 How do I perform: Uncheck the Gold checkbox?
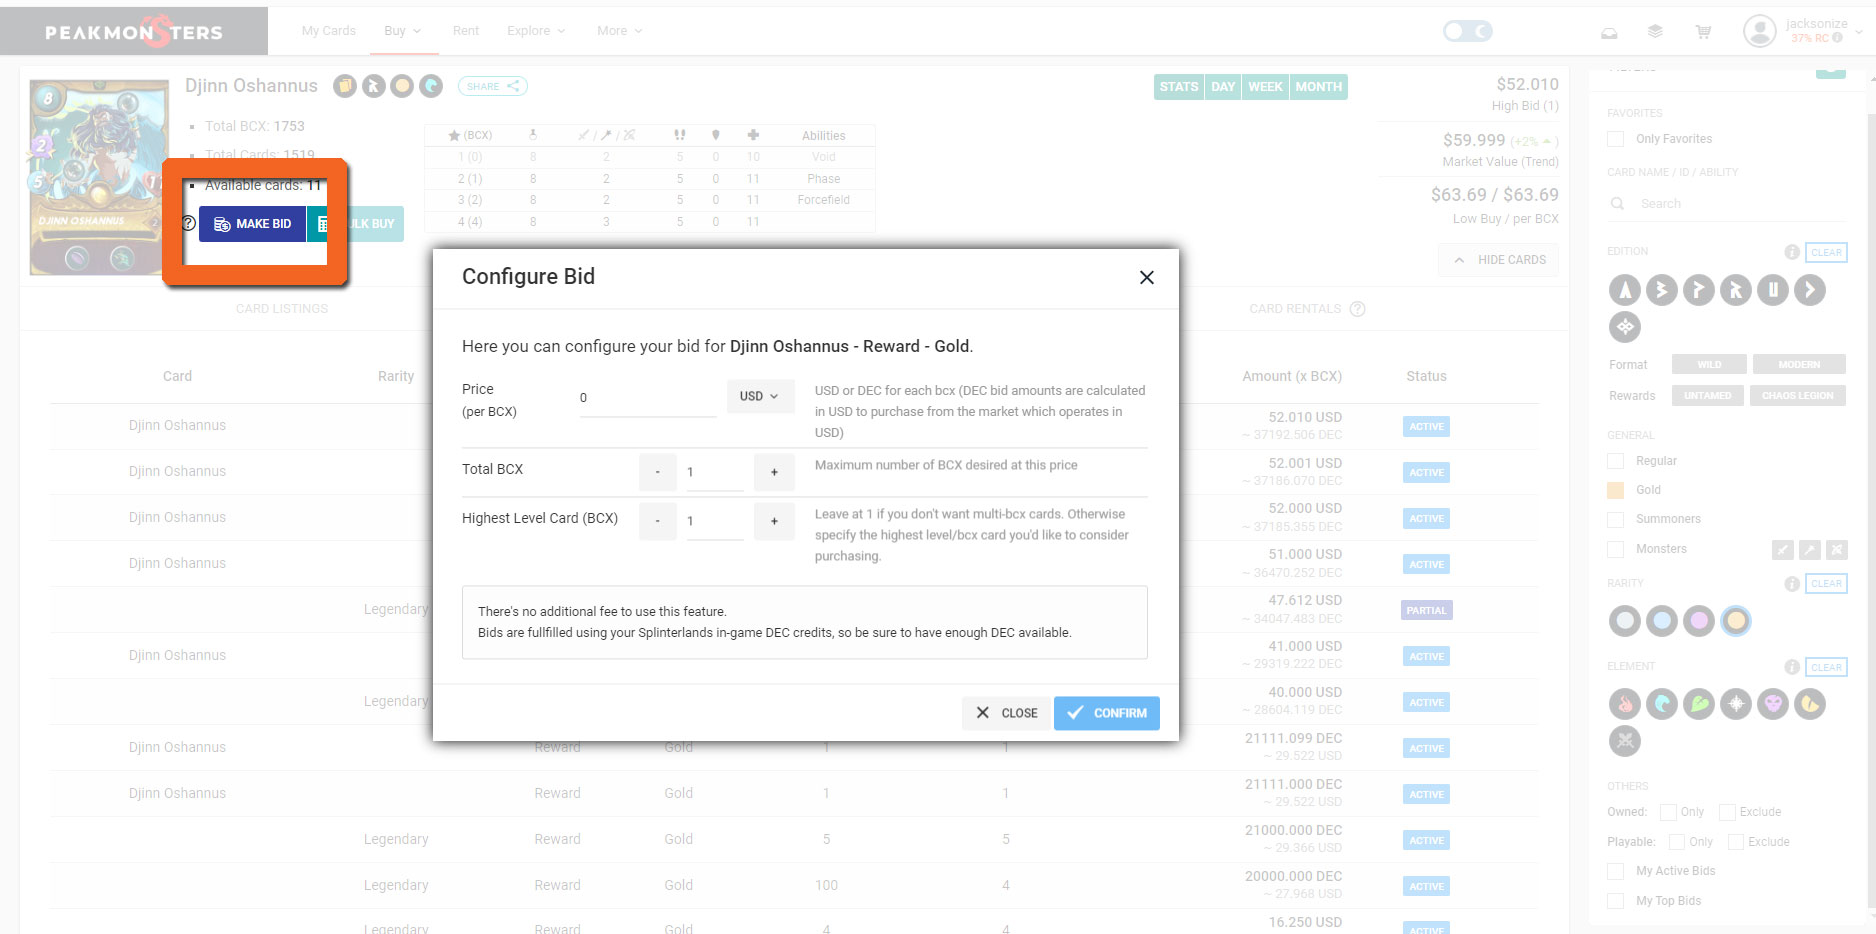tap(1615, 490)
